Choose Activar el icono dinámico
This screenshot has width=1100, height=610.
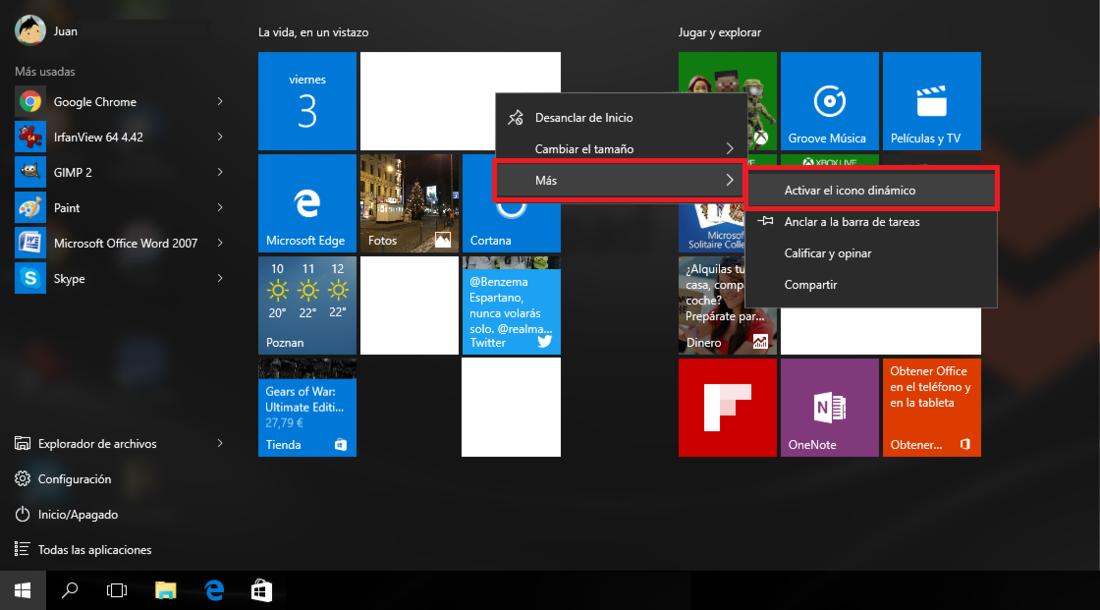pyautogui.click(x=872, y=190)
